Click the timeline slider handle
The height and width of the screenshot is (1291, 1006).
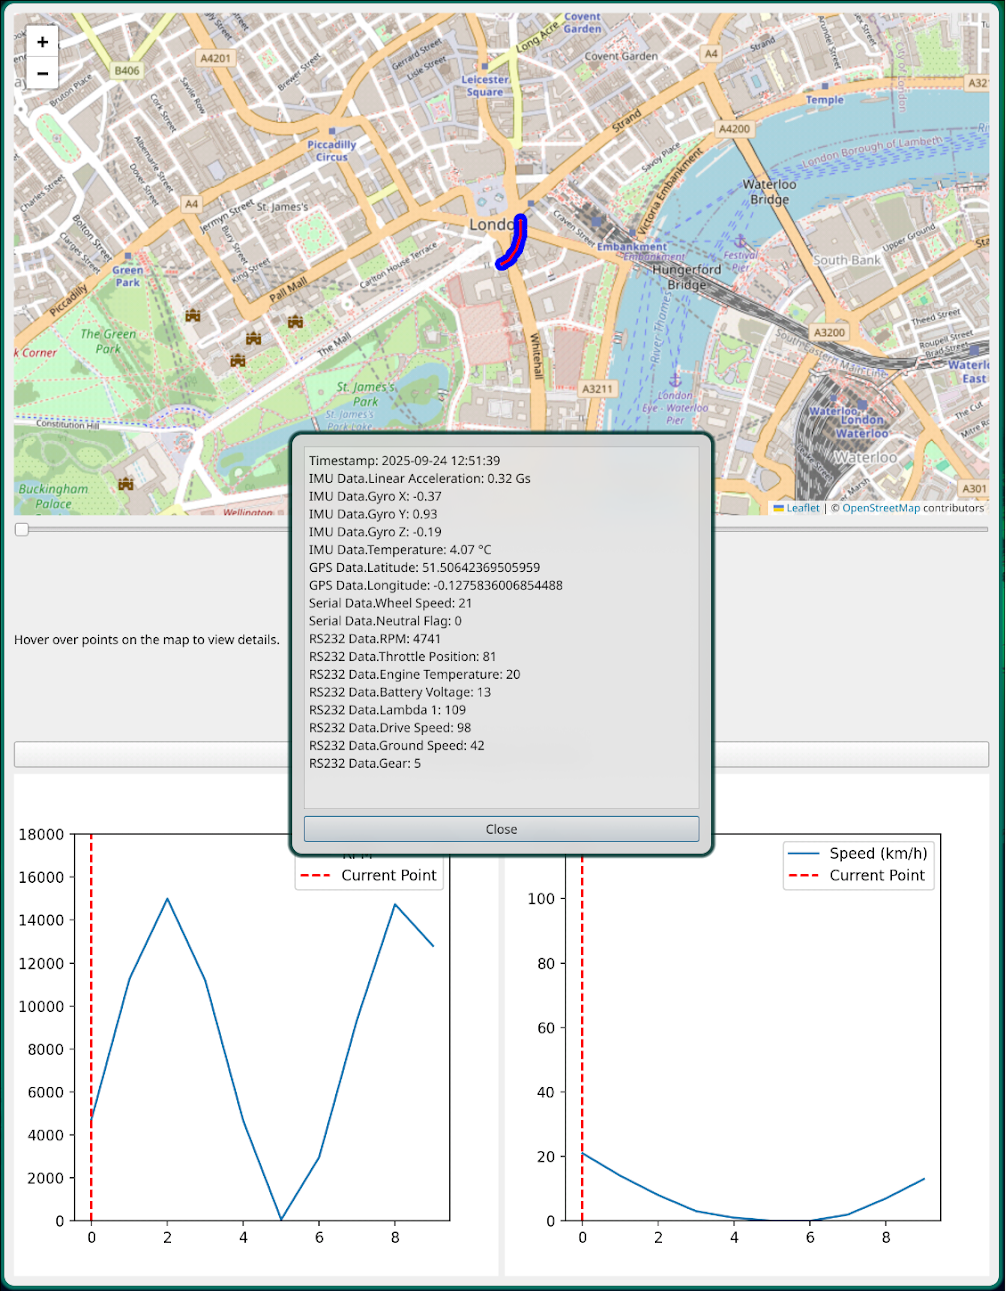tap(22, 529)
